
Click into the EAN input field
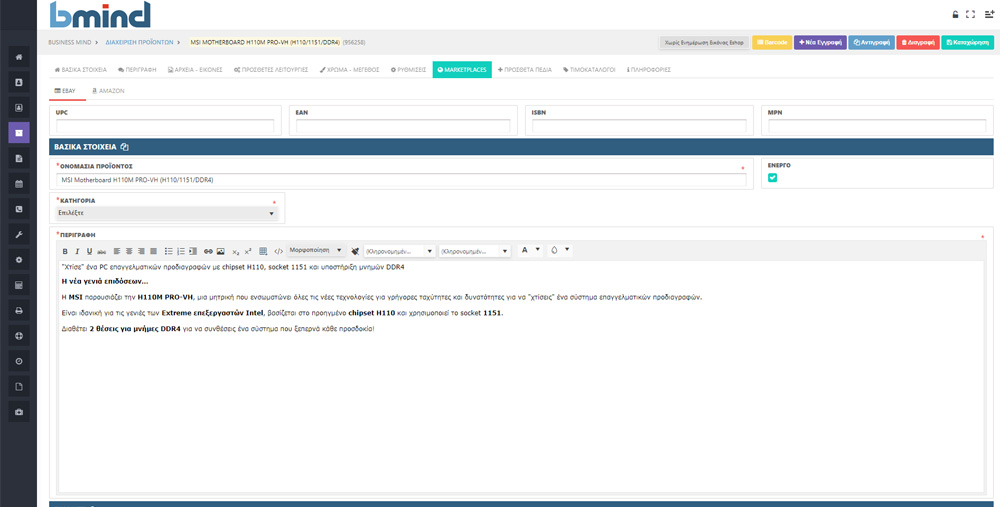coord(403,126)
